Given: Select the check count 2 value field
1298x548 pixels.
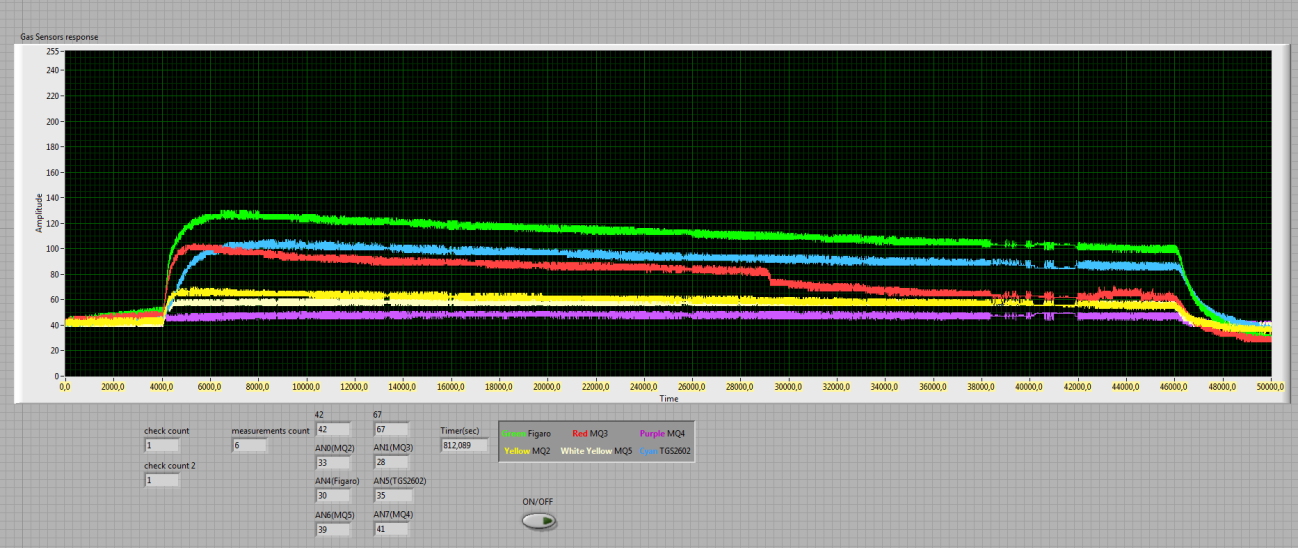Looking at the screenshot, I should (x=162, y=480).
